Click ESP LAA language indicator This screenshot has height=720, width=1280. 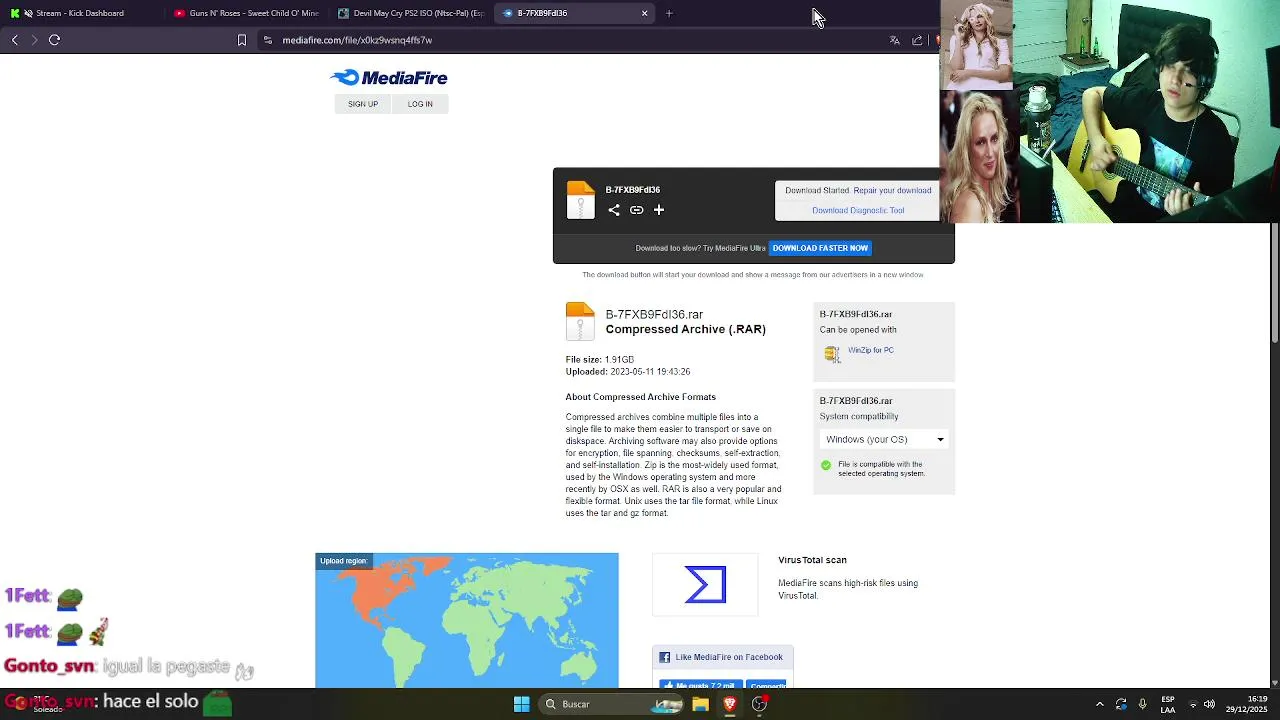pos(1168,704)
